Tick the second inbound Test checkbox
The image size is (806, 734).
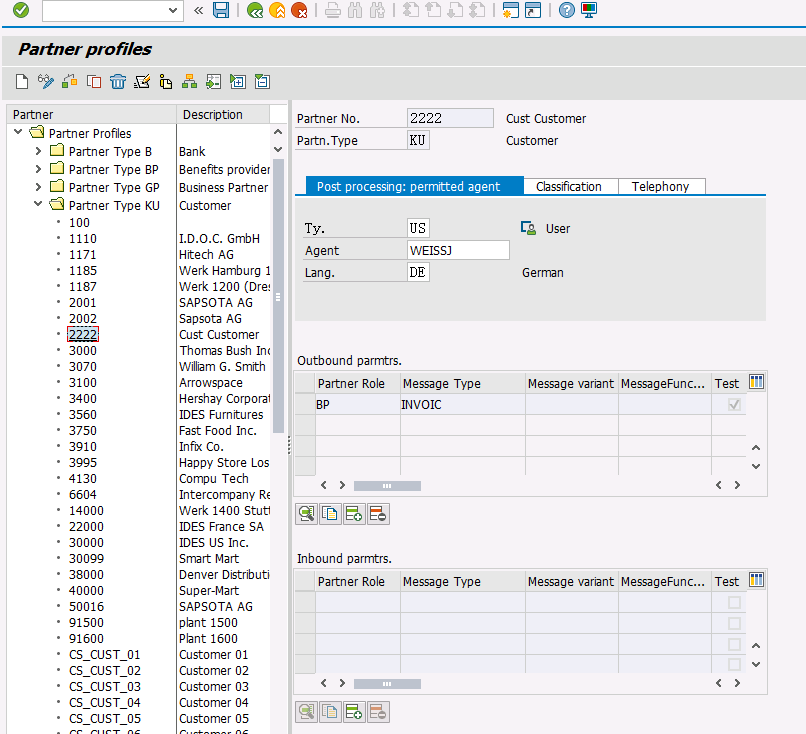[735, 624]
